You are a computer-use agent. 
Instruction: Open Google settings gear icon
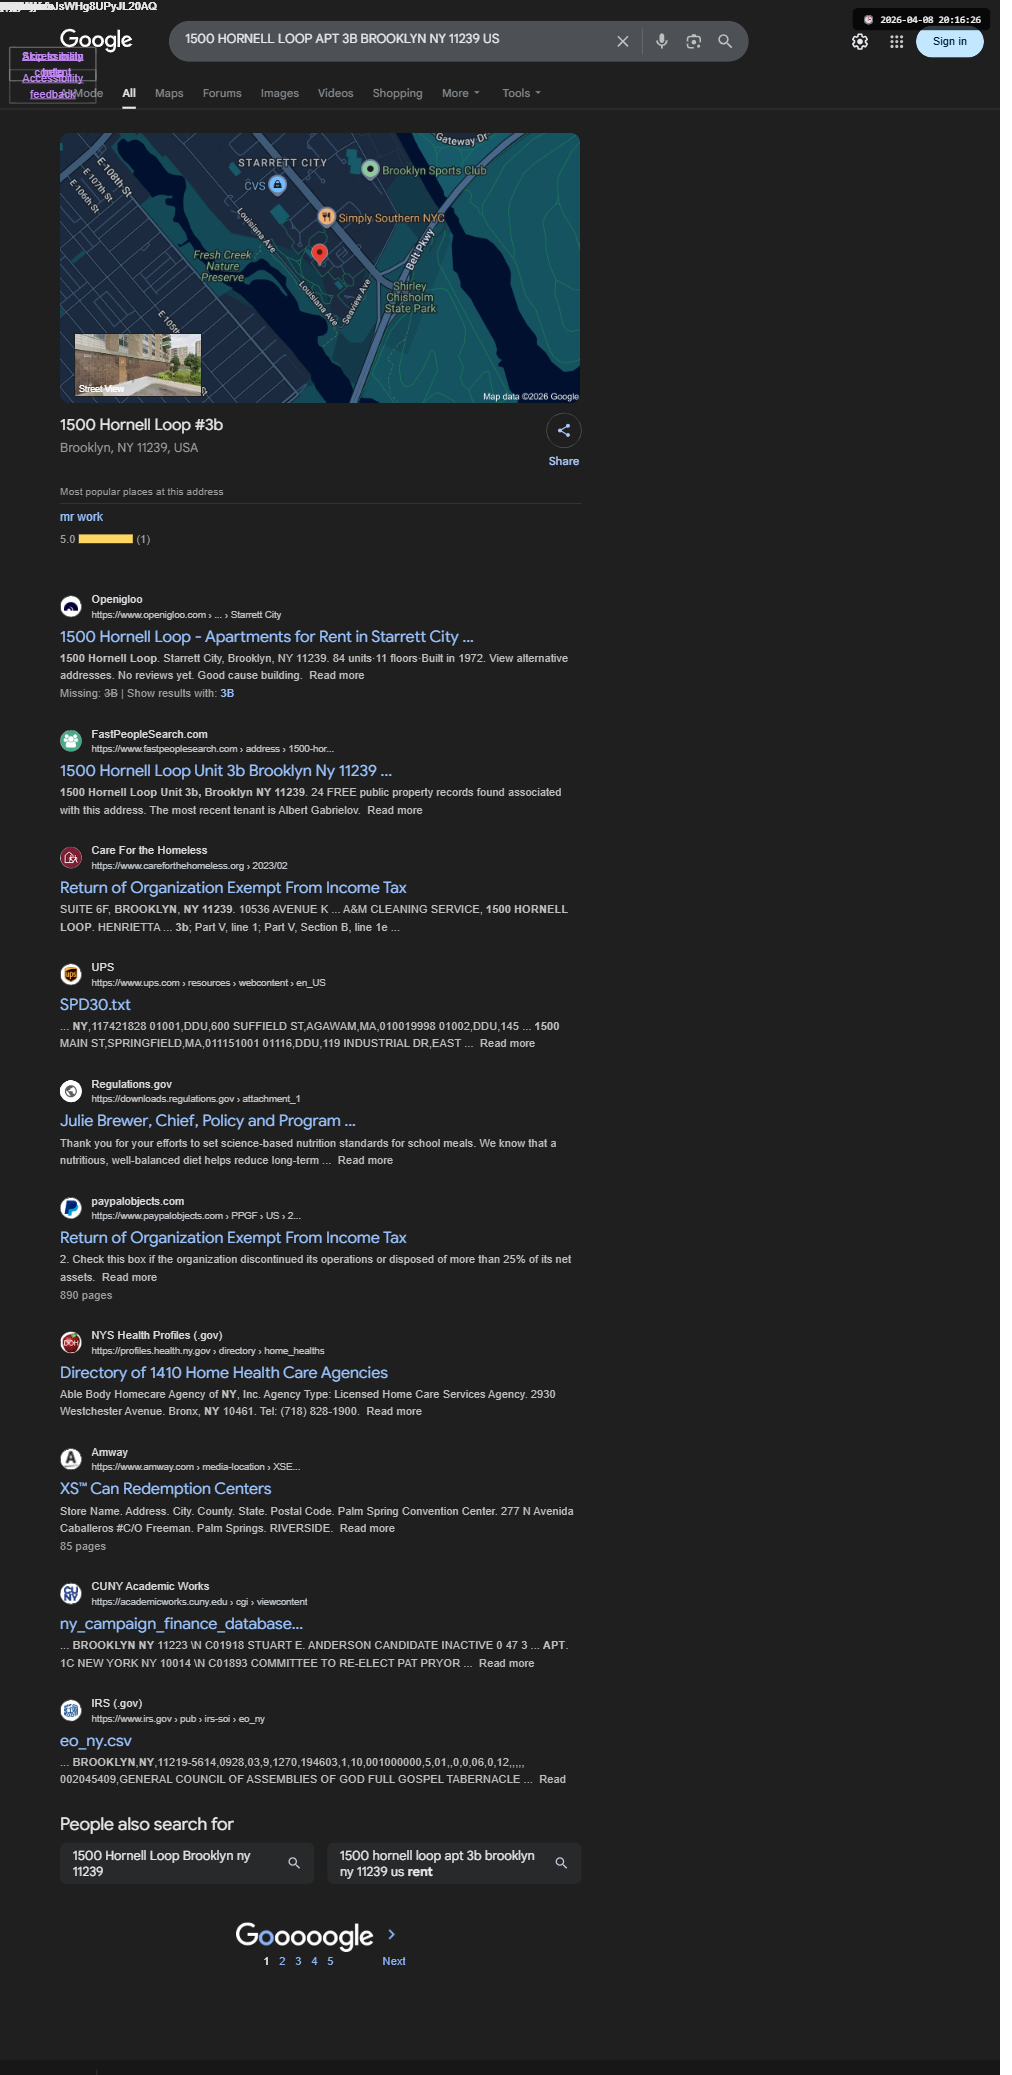click(x=860, y=42)
